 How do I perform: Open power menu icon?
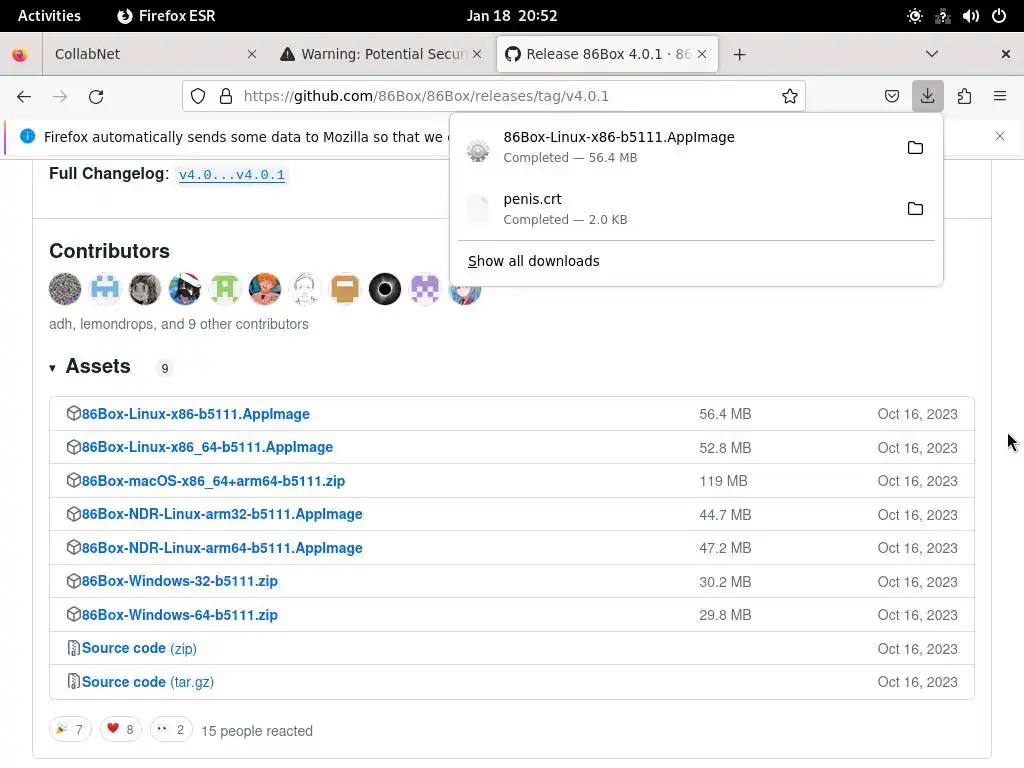click(x=999, y=16)
